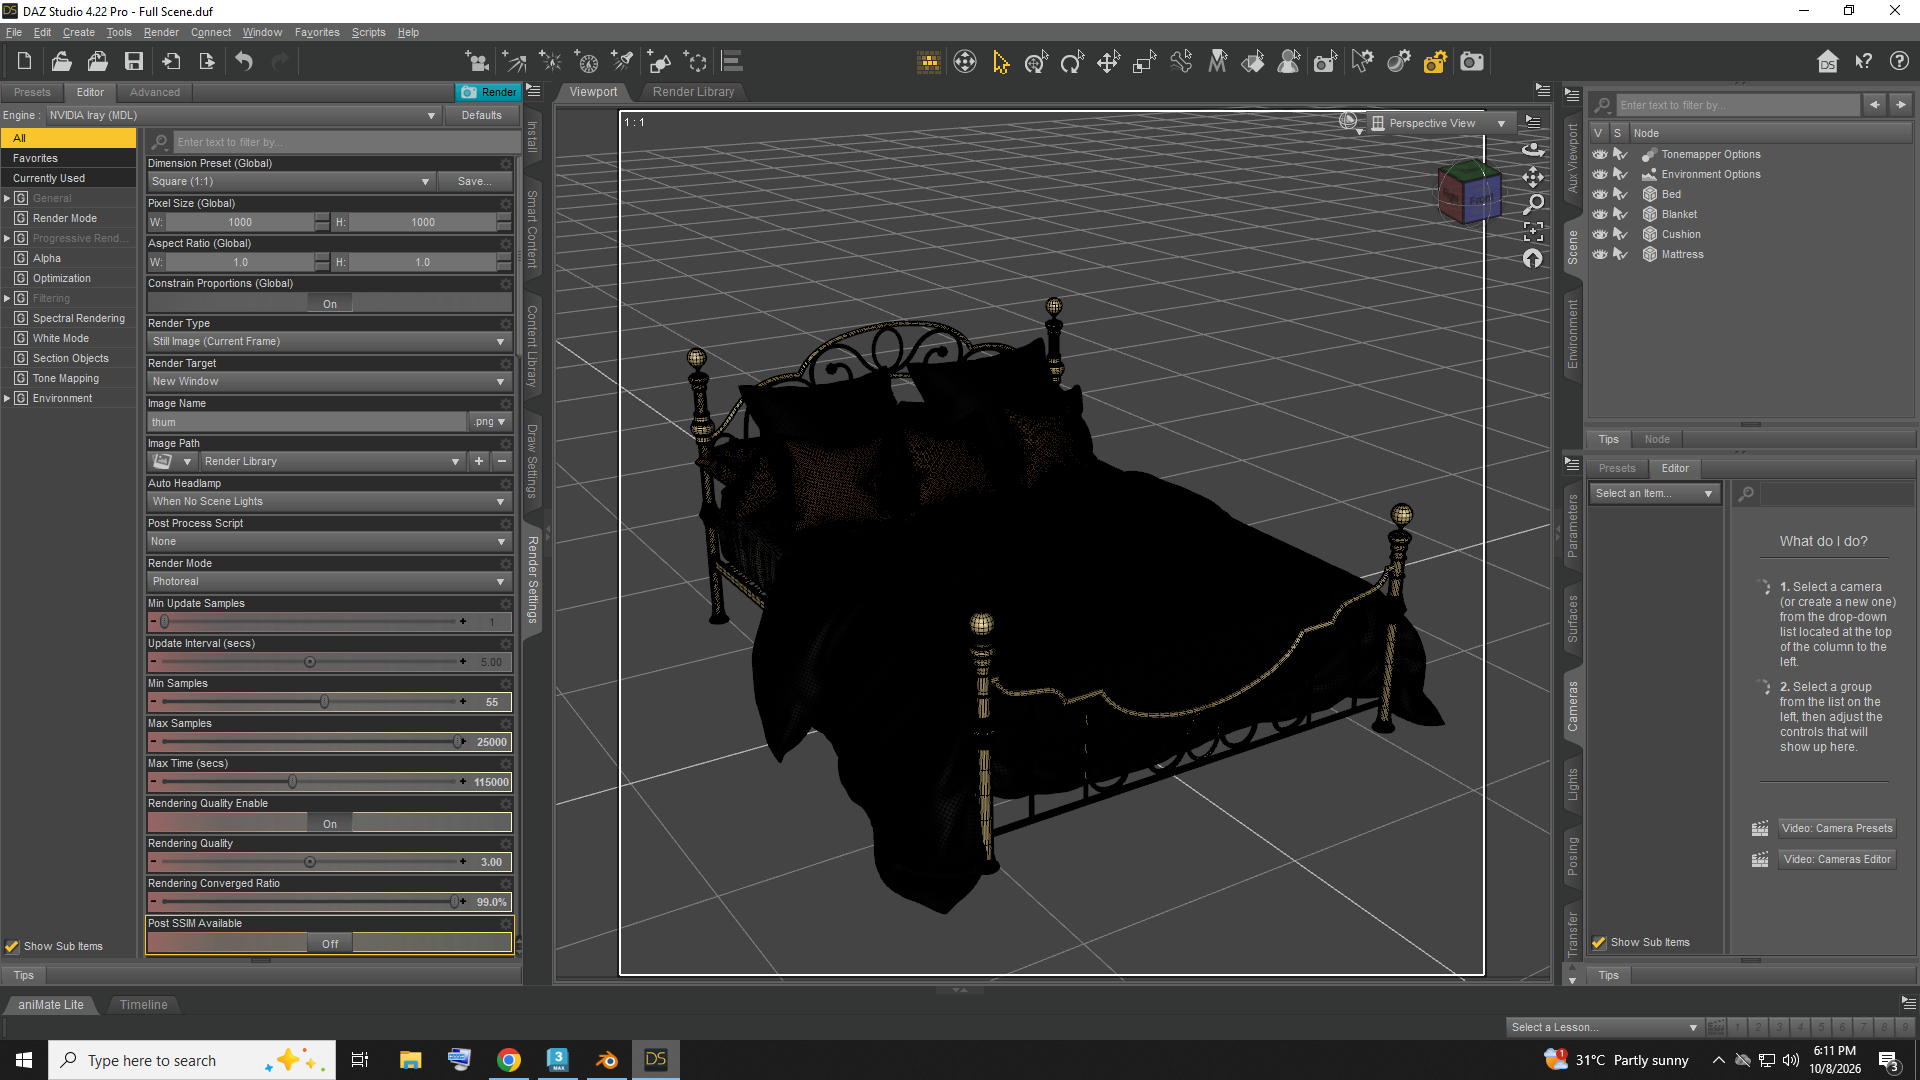Click the viewport zoom magnifier icon
This screenshot has width=1920, height=1080.
click(1533, 204)
